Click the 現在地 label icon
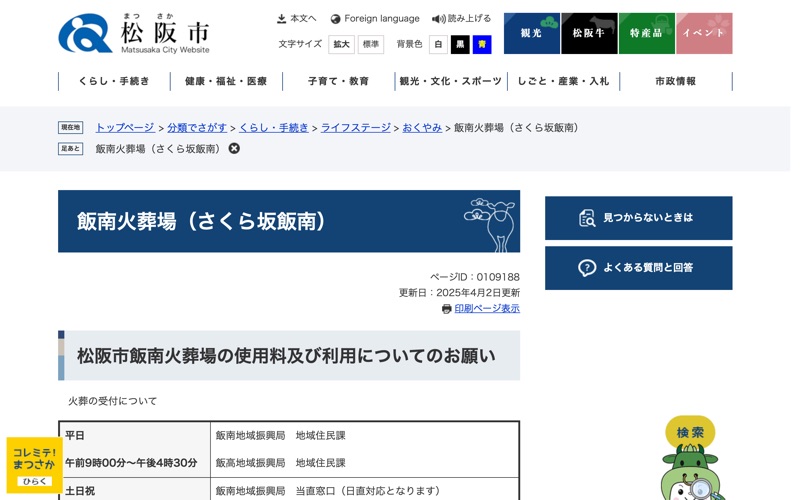 pyautogui.click(x=70, y=128)
